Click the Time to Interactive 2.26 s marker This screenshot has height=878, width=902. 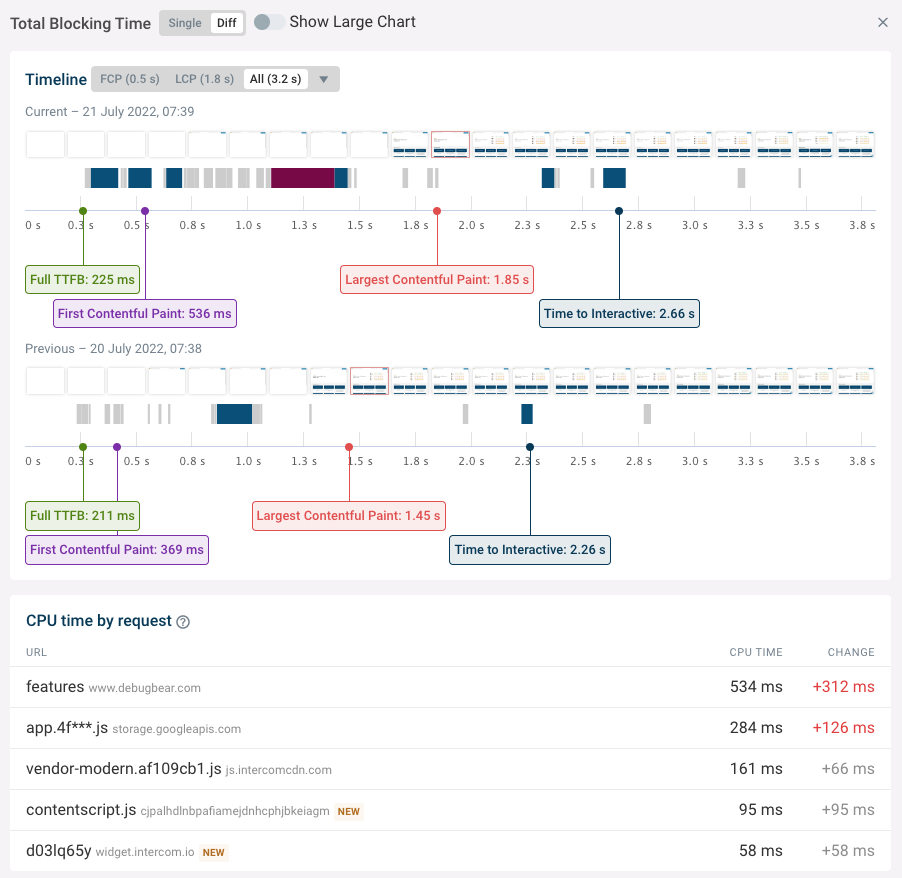pos(529,549)
